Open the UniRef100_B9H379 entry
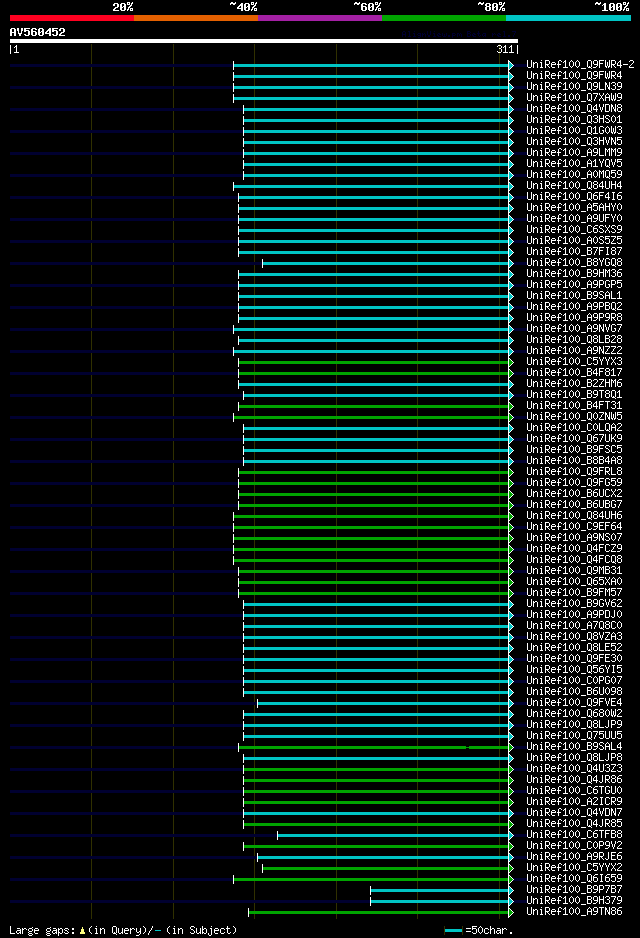 (574, 901)
